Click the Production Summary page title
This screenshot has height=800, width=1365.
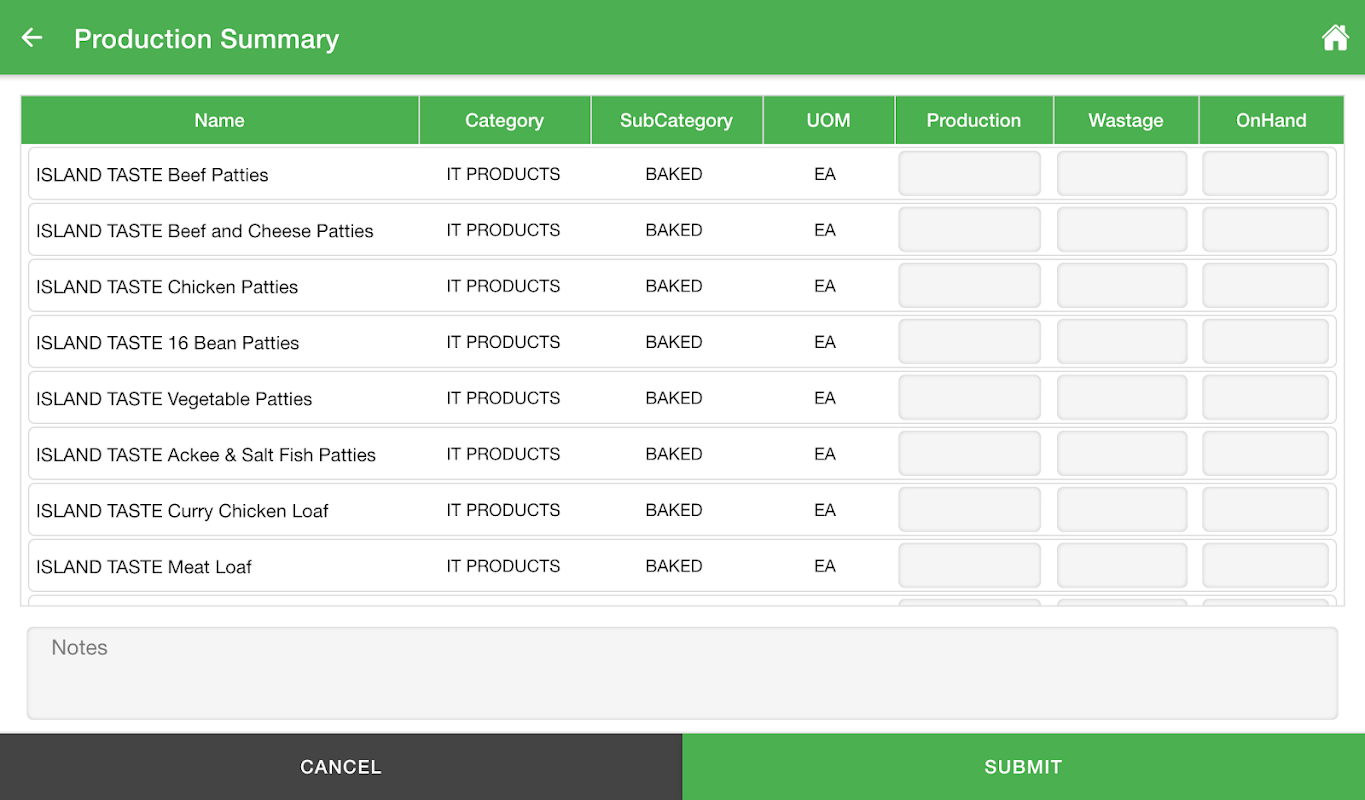pos(206,39)
